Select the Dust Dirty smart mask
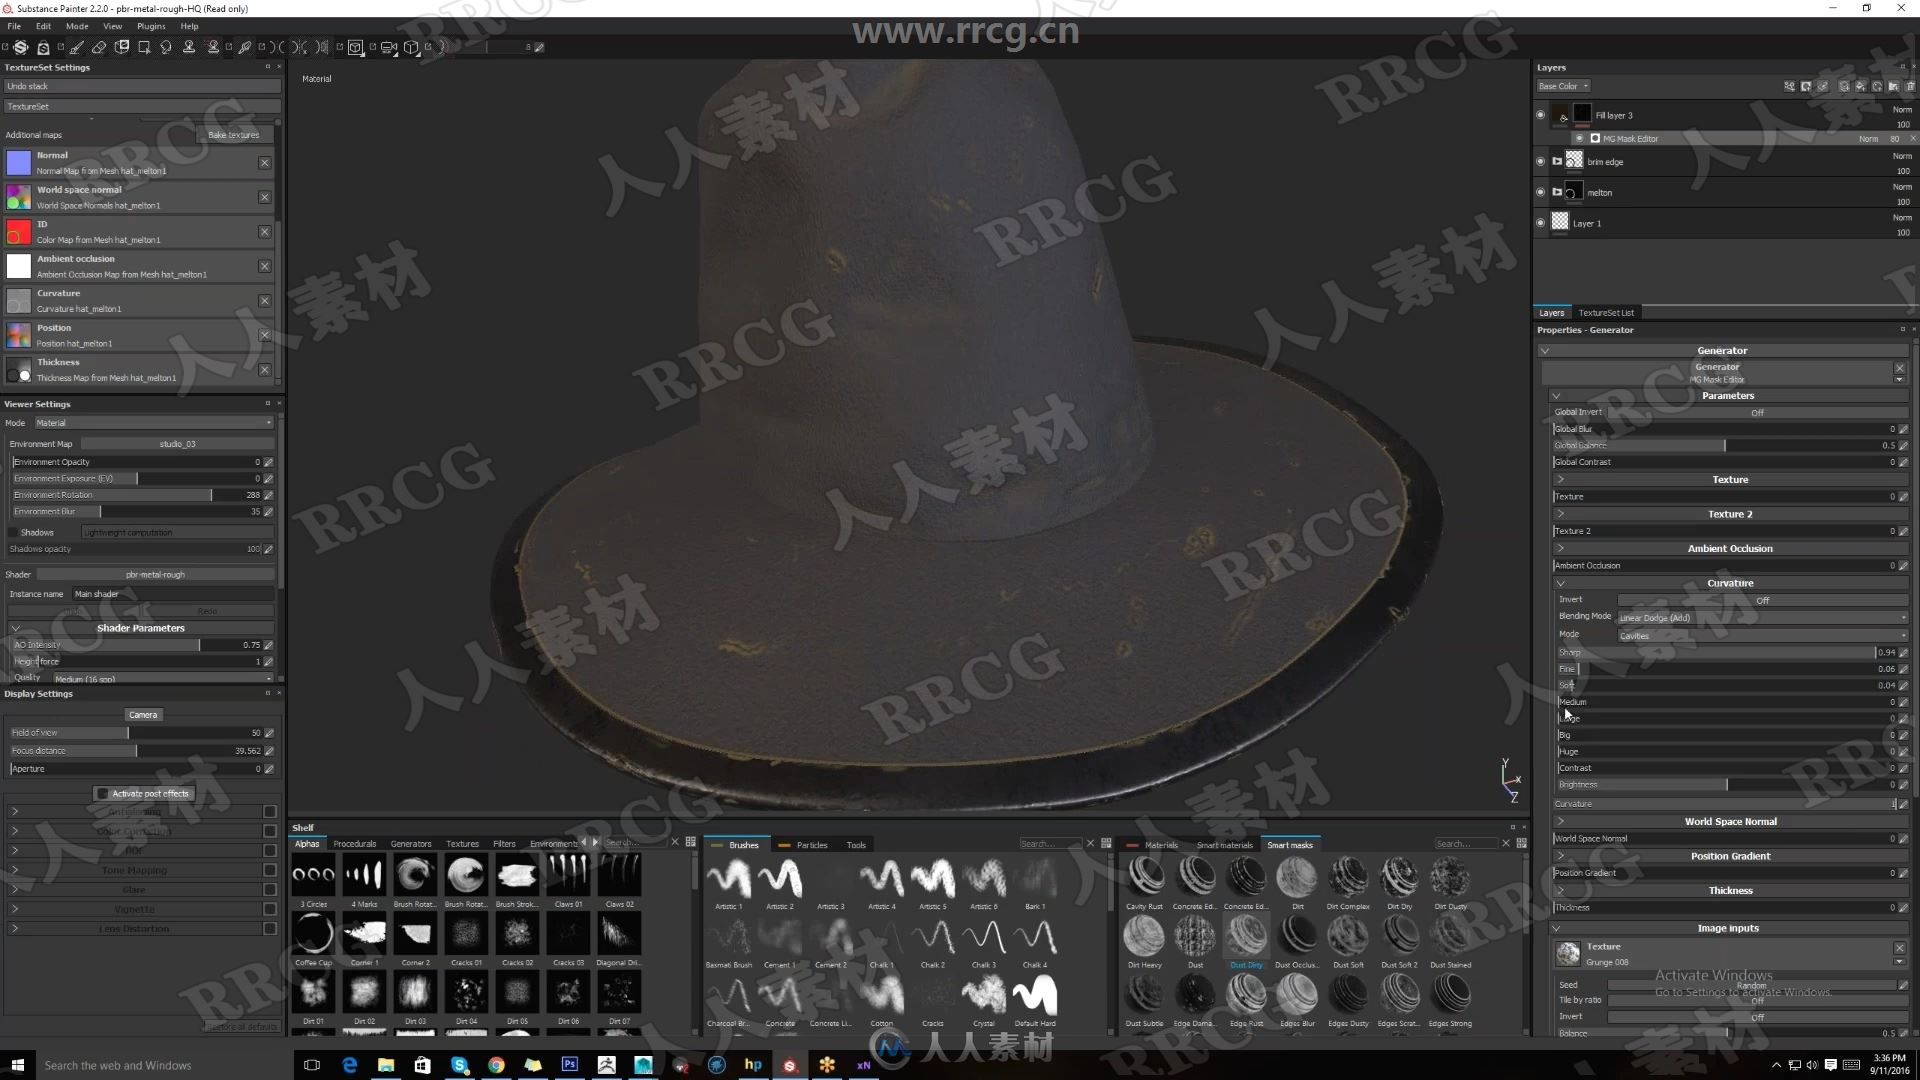This screenshot has height=1080, width=1920. (1246, 942)
